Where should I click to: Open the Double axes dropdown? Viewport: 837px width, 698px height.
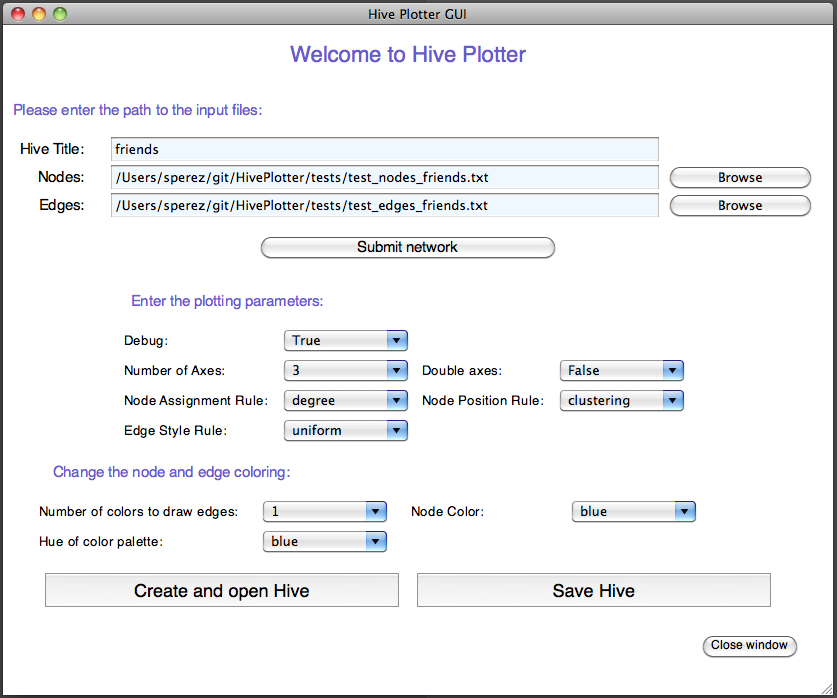pyautogui.click(x=622, y=370)
